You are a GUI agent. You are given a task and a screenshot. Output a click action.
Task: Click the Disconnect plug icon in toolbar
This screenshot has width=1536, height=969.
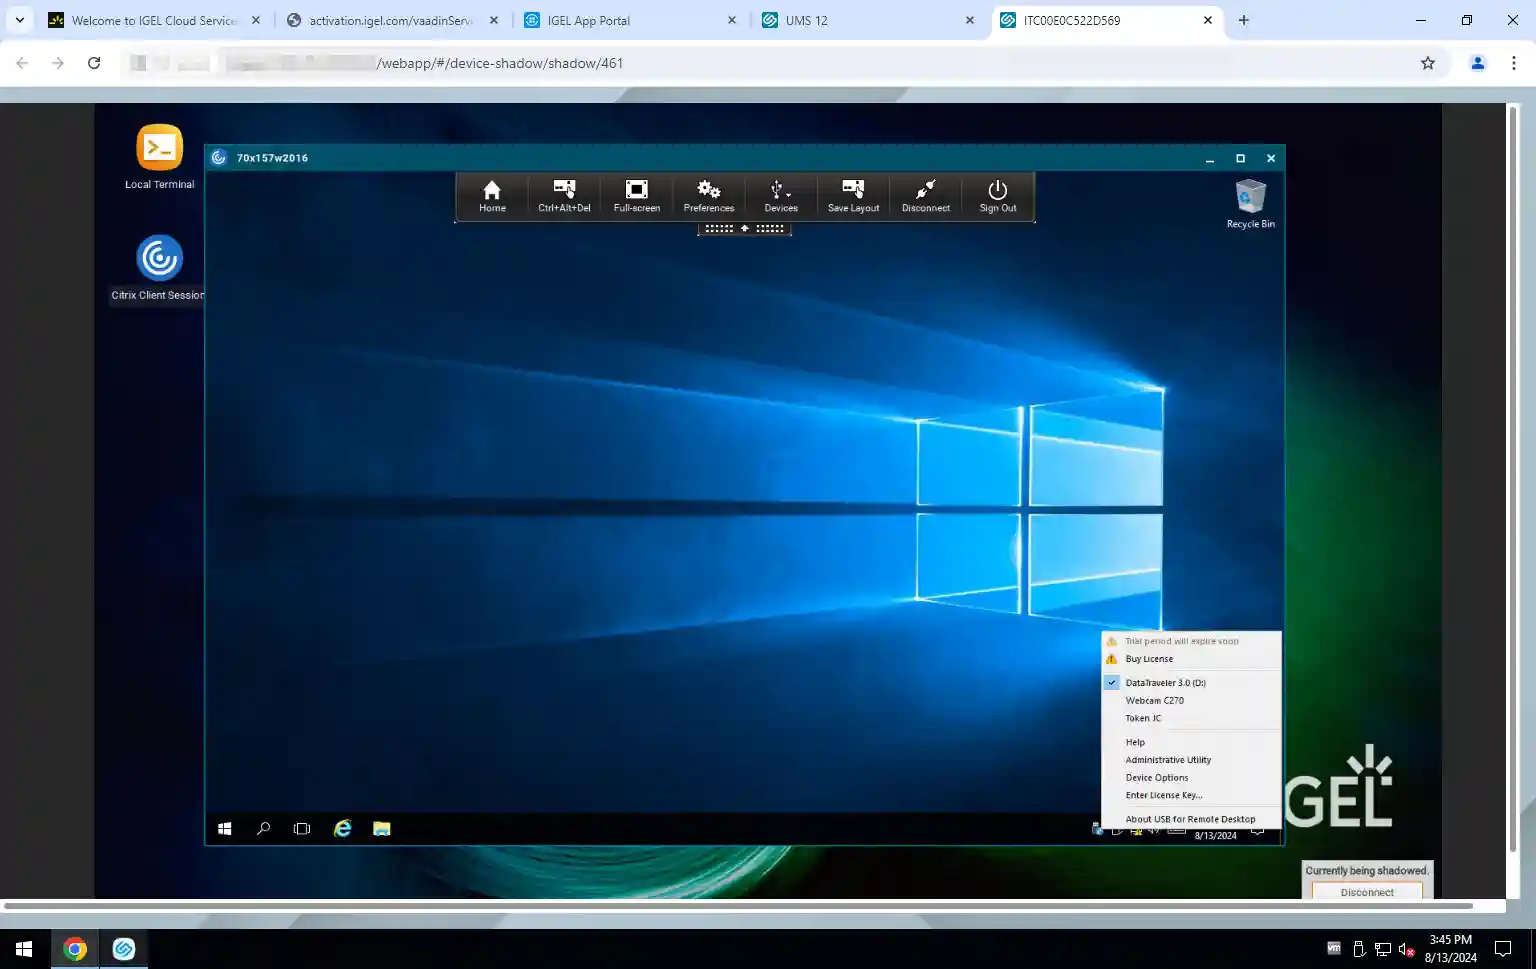(x=925, y=196)
